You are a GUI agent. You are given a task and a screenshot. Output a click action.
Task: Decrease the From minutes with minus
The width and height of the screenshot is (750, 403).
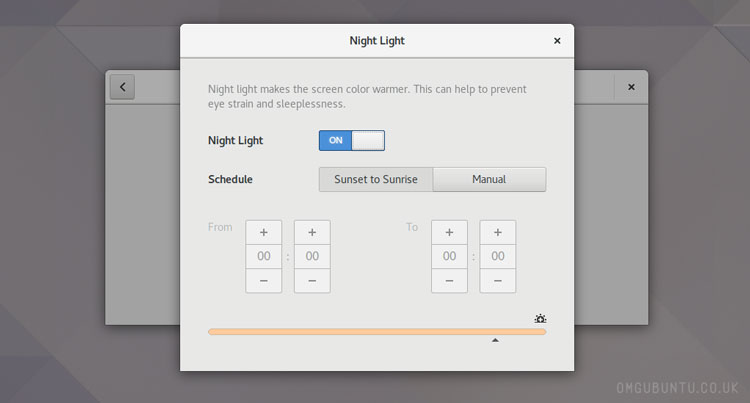click(312, 281)
